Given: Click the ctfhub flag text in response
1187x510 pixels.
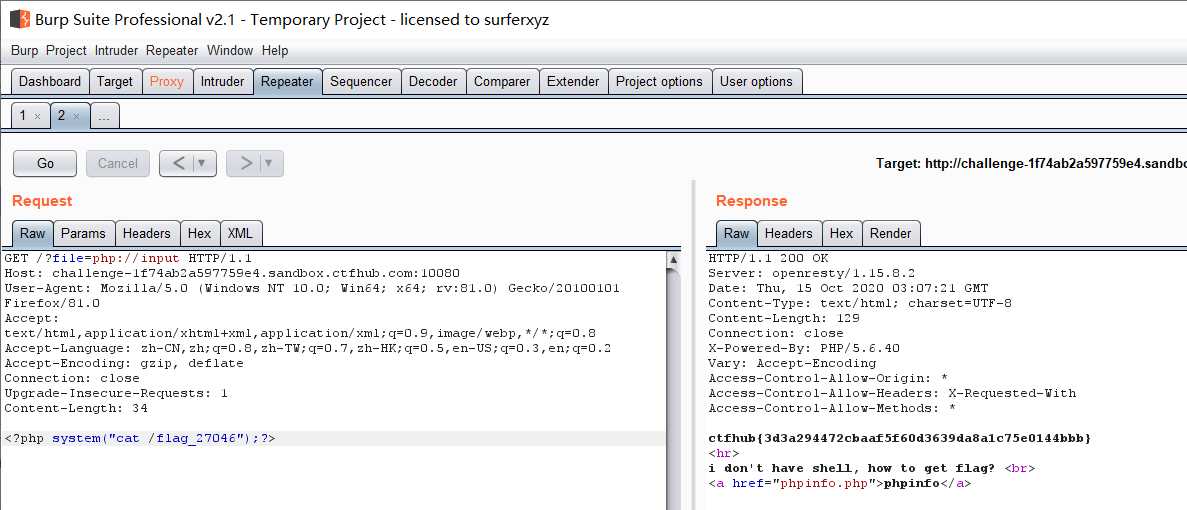Looking at the screenshot, I should (899, 438).
